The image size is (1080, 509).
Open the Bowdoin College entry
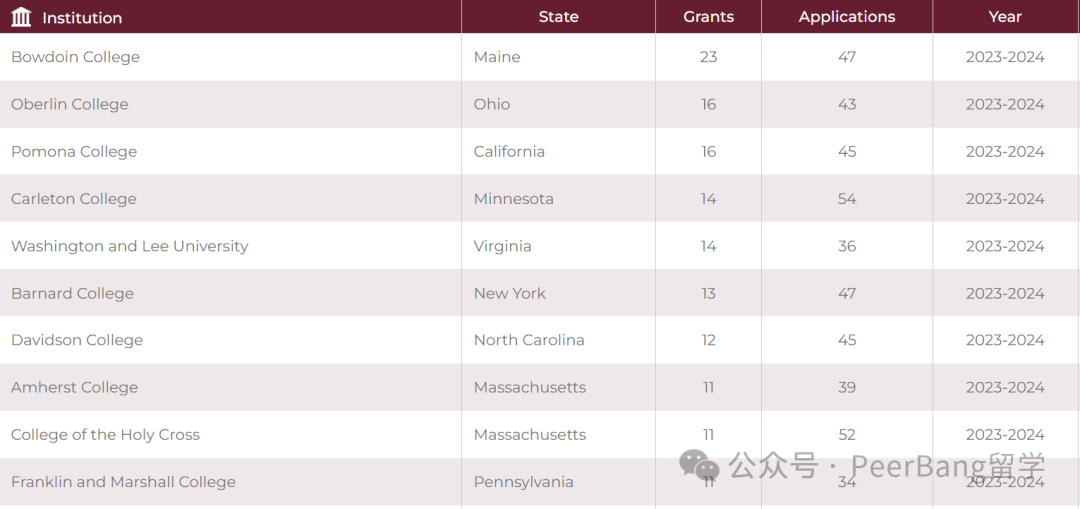click(x=75, y=57)
